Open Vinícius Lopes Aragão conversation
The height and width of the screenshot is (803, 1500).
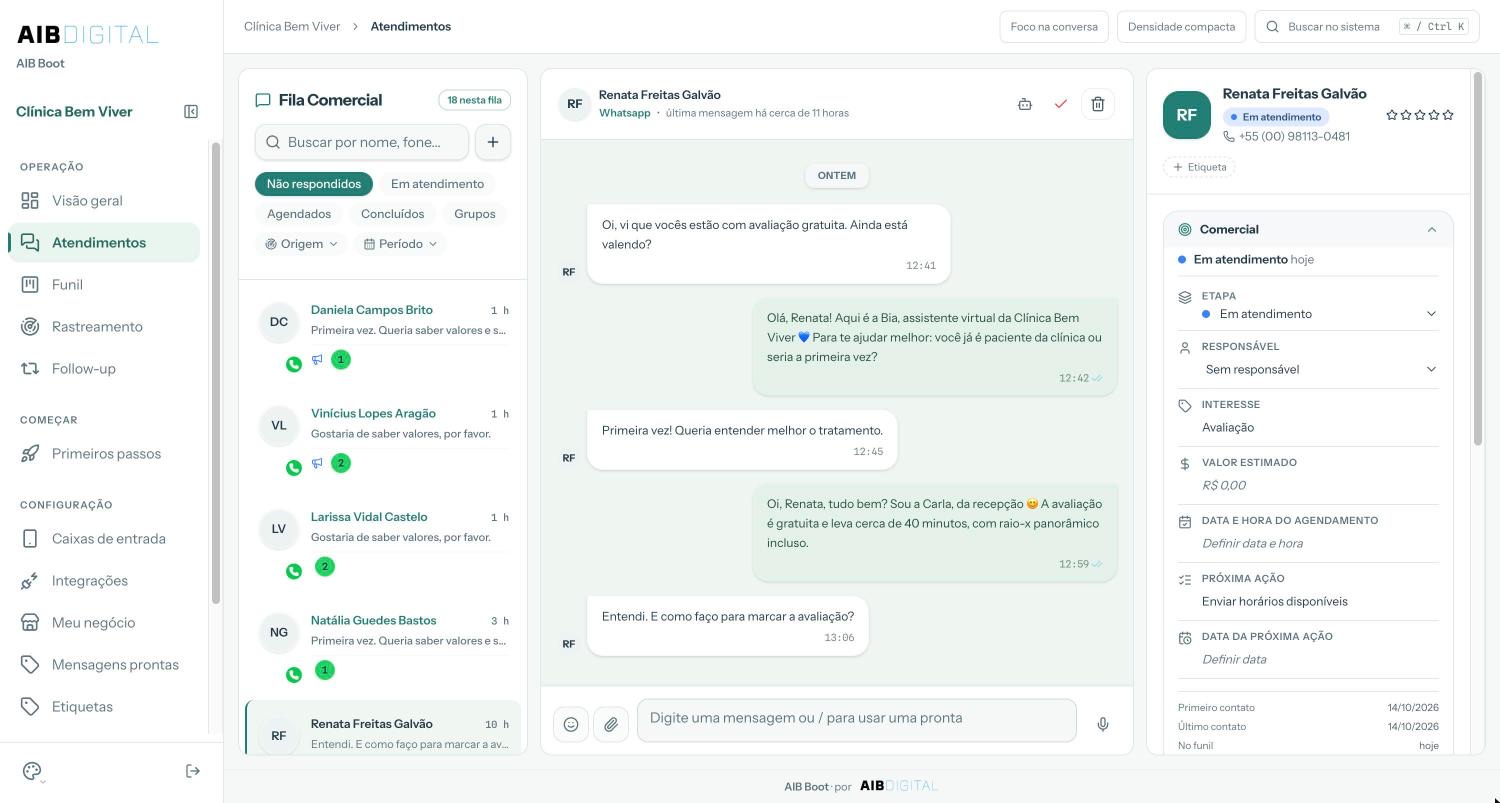[383, 438]
